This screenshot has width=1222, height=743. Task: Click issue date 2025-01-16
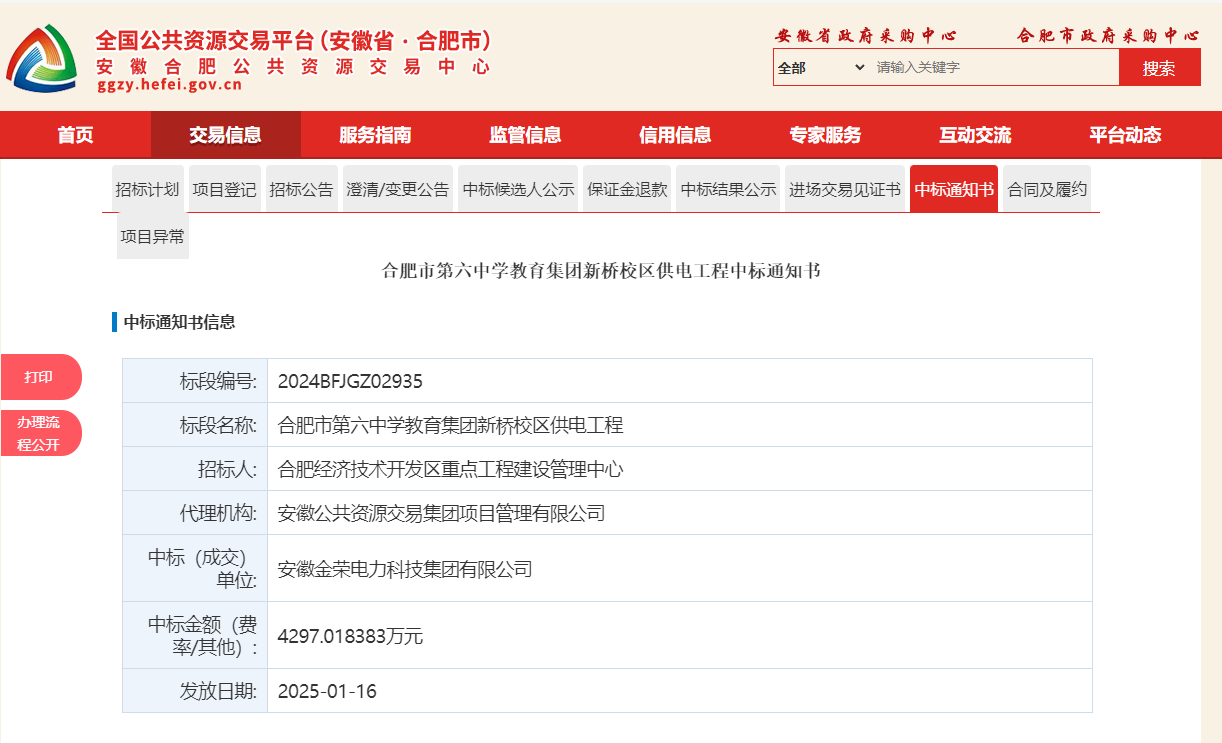(327, 691)
